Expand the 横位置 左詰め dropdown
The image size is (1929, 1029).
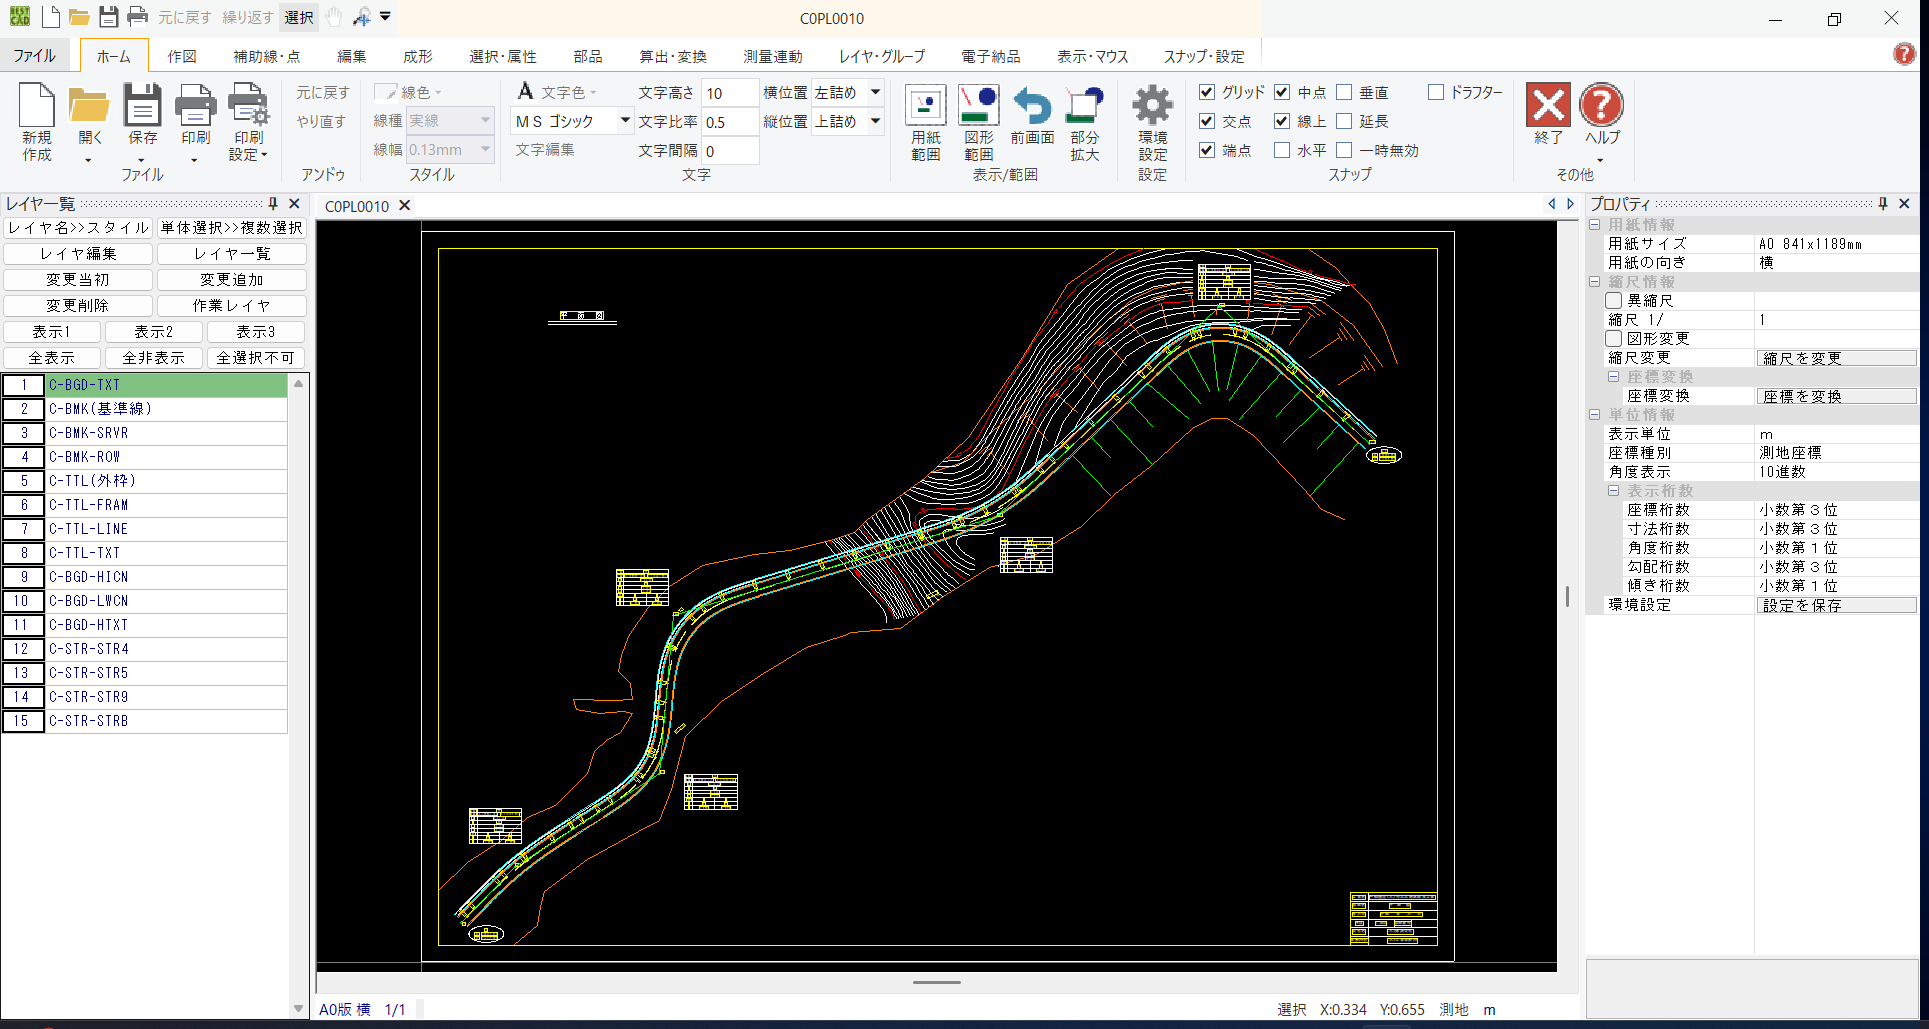[875, 92]
